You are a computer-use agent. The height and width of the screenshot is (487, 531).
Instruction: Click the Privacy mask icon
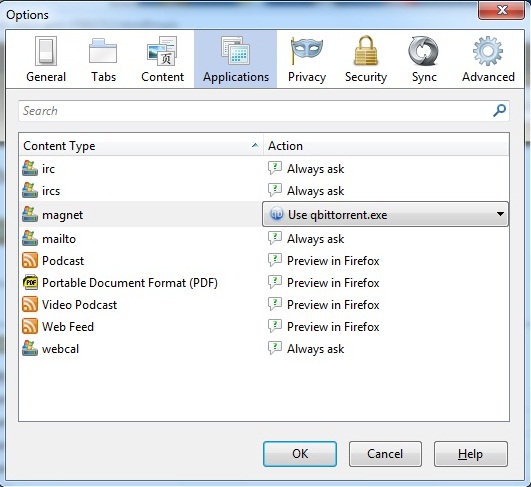[306, 51]
